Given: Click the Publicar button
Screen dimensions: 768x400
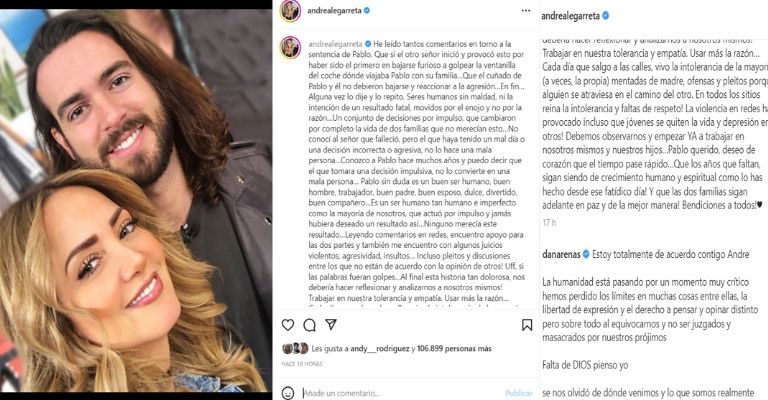Looking at the screenshot, I should click(518, 393).
